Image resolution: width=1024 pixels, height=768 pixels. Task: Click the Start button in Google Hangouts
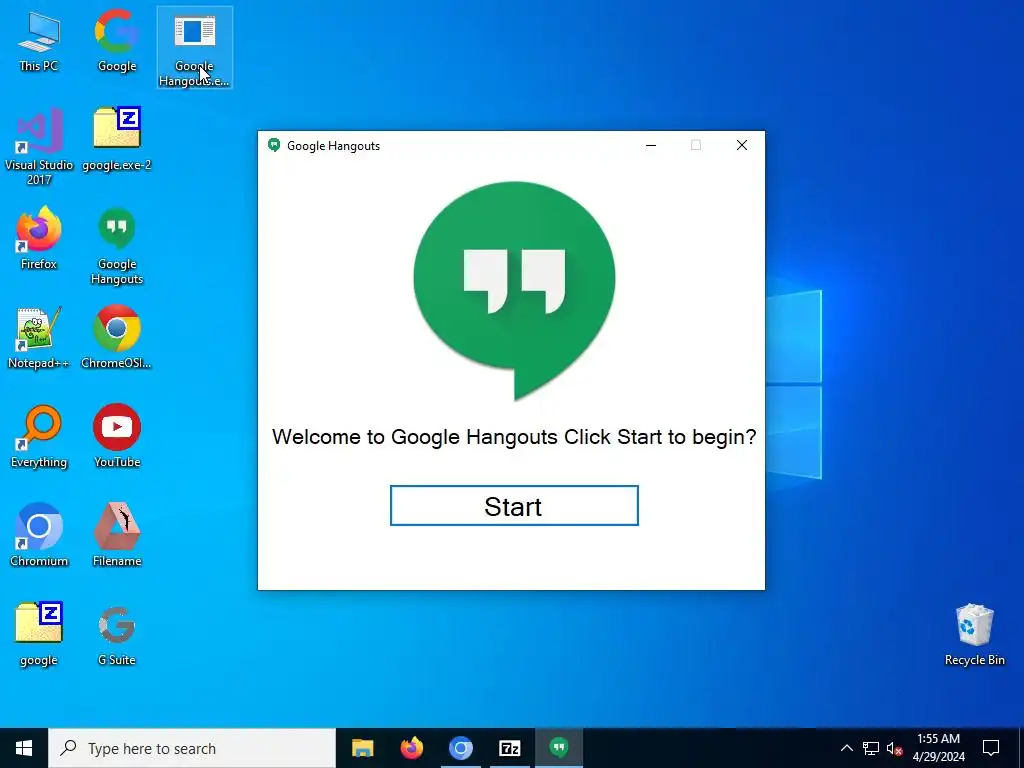(x=514, y=505)
